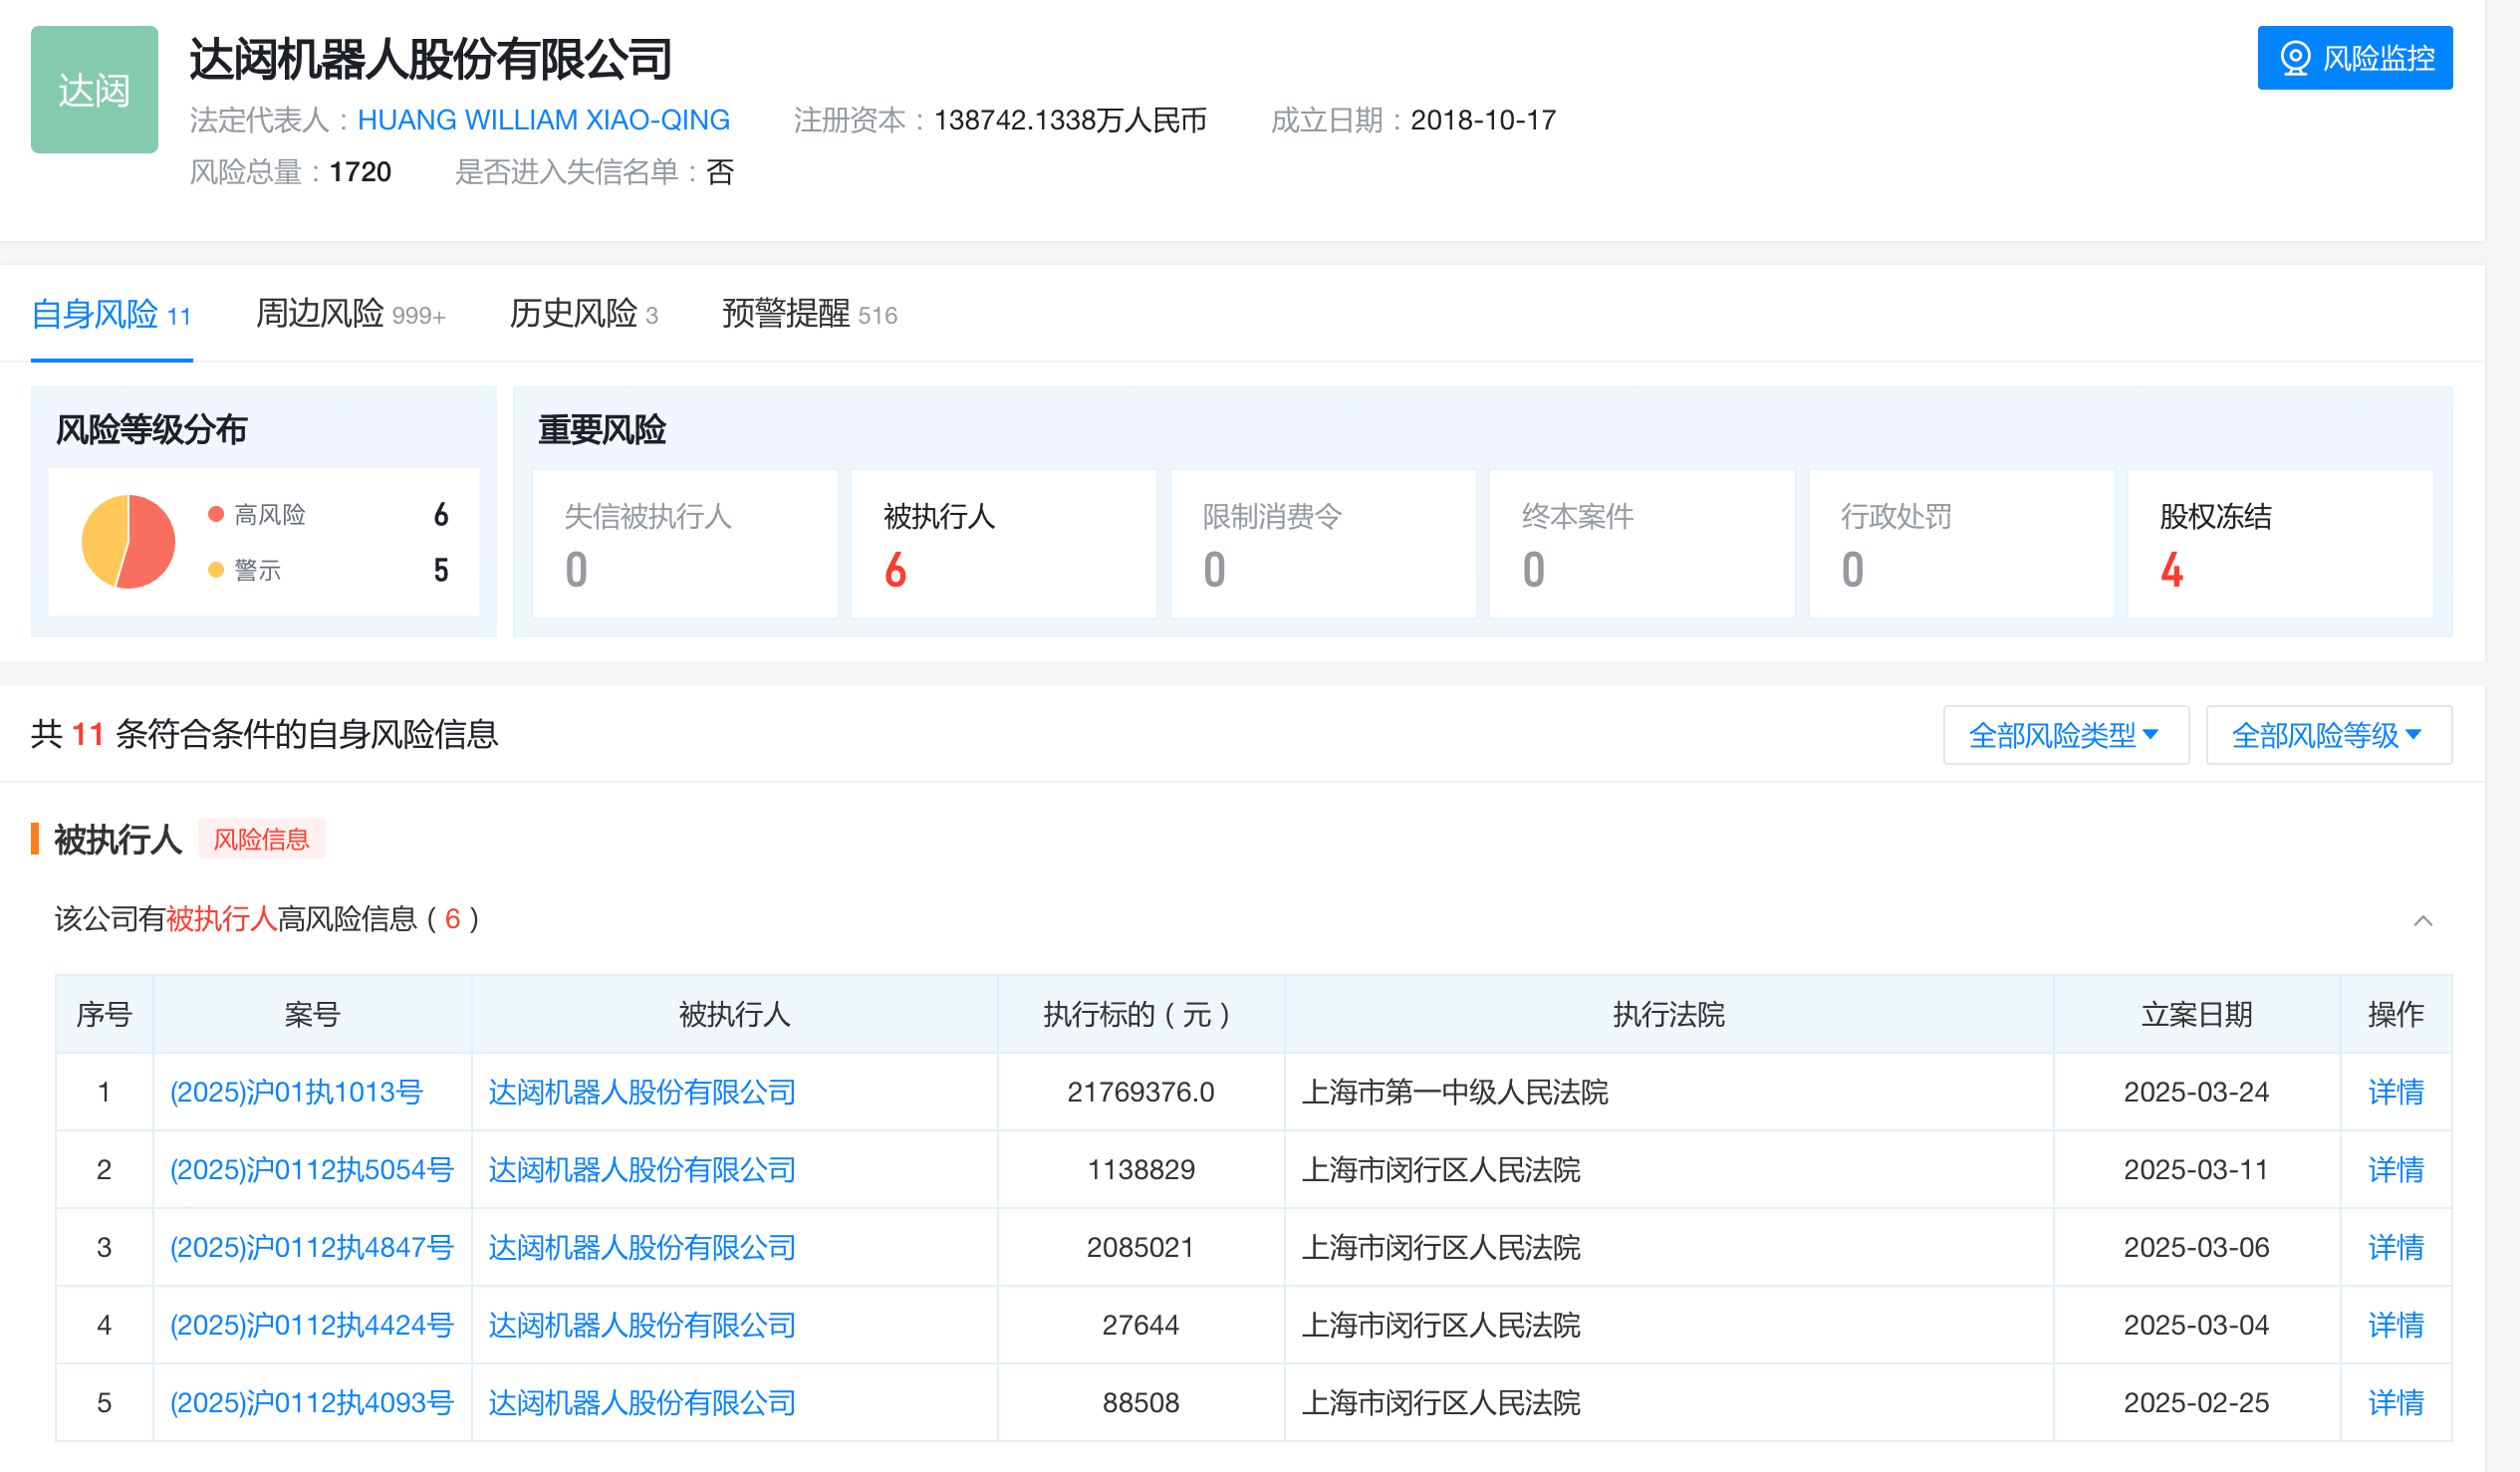Open case (2025)沪0112执5054号
This screenshot has width=2520, height=1472.
coord(311,1170)
